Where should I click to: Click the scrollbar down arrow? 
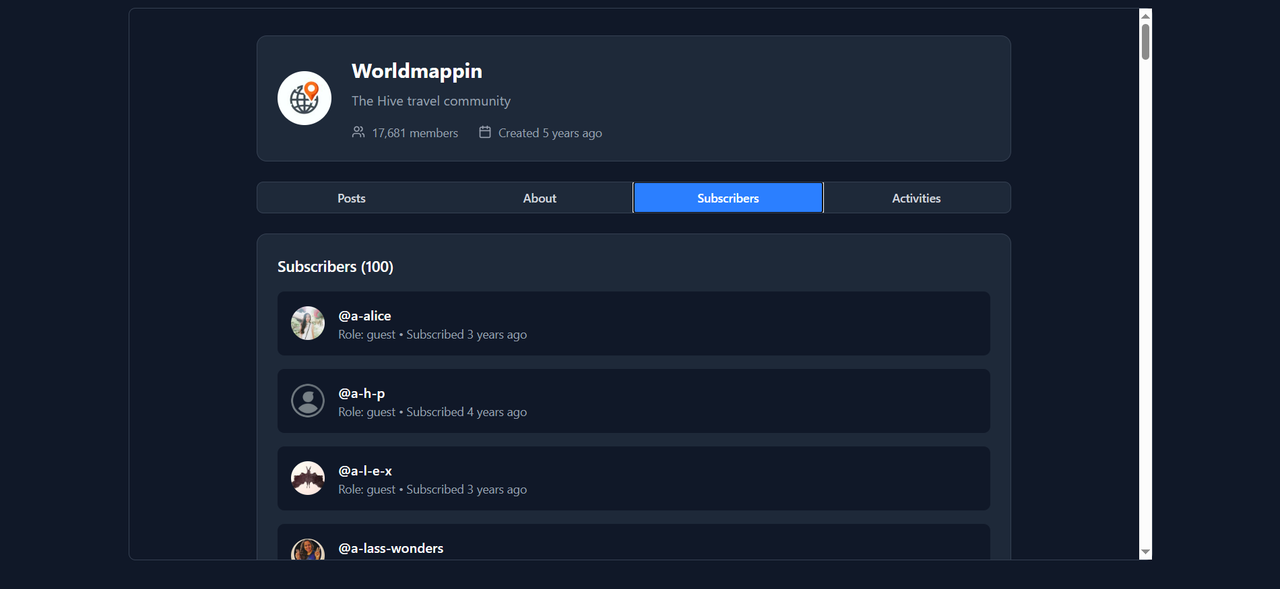(1146, 552)
